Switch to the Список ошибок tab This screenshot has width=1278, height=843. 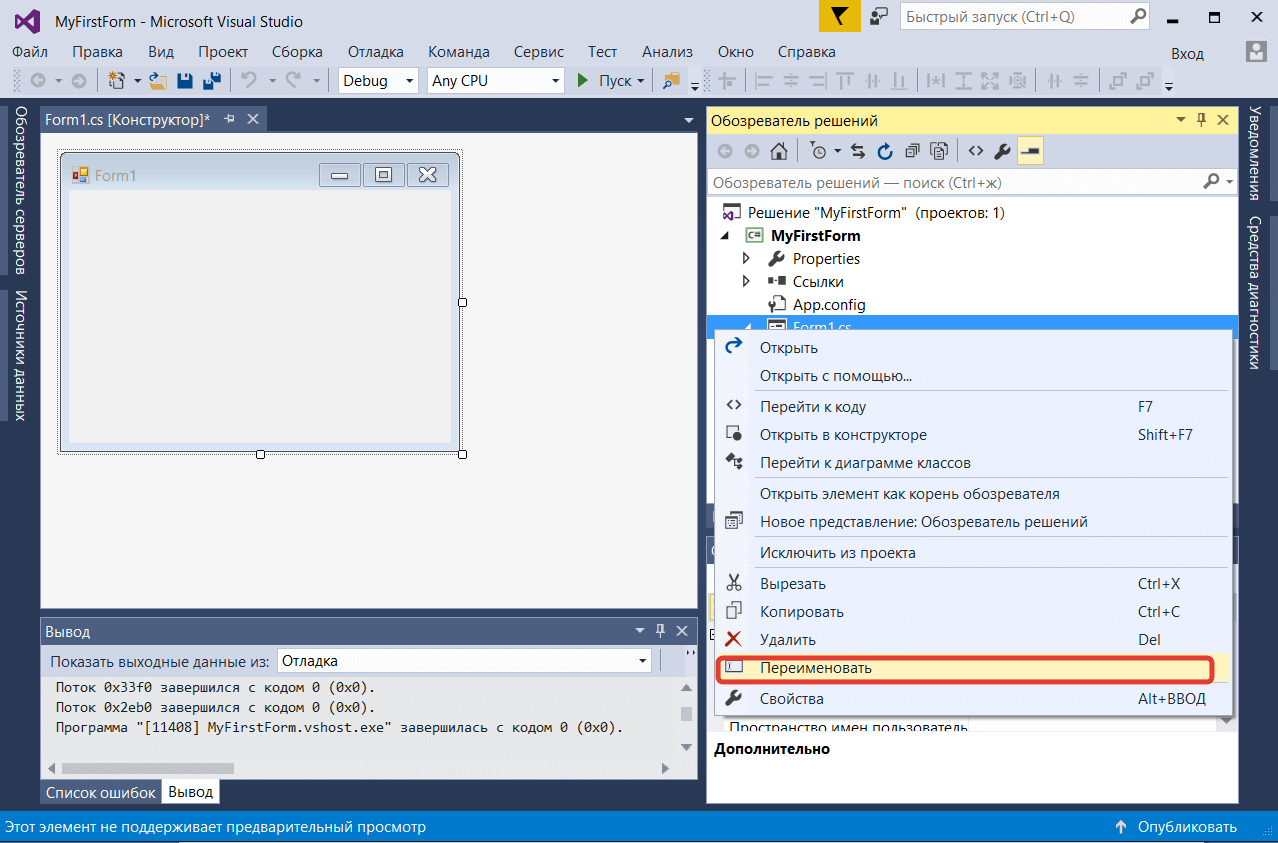[101, 792]
